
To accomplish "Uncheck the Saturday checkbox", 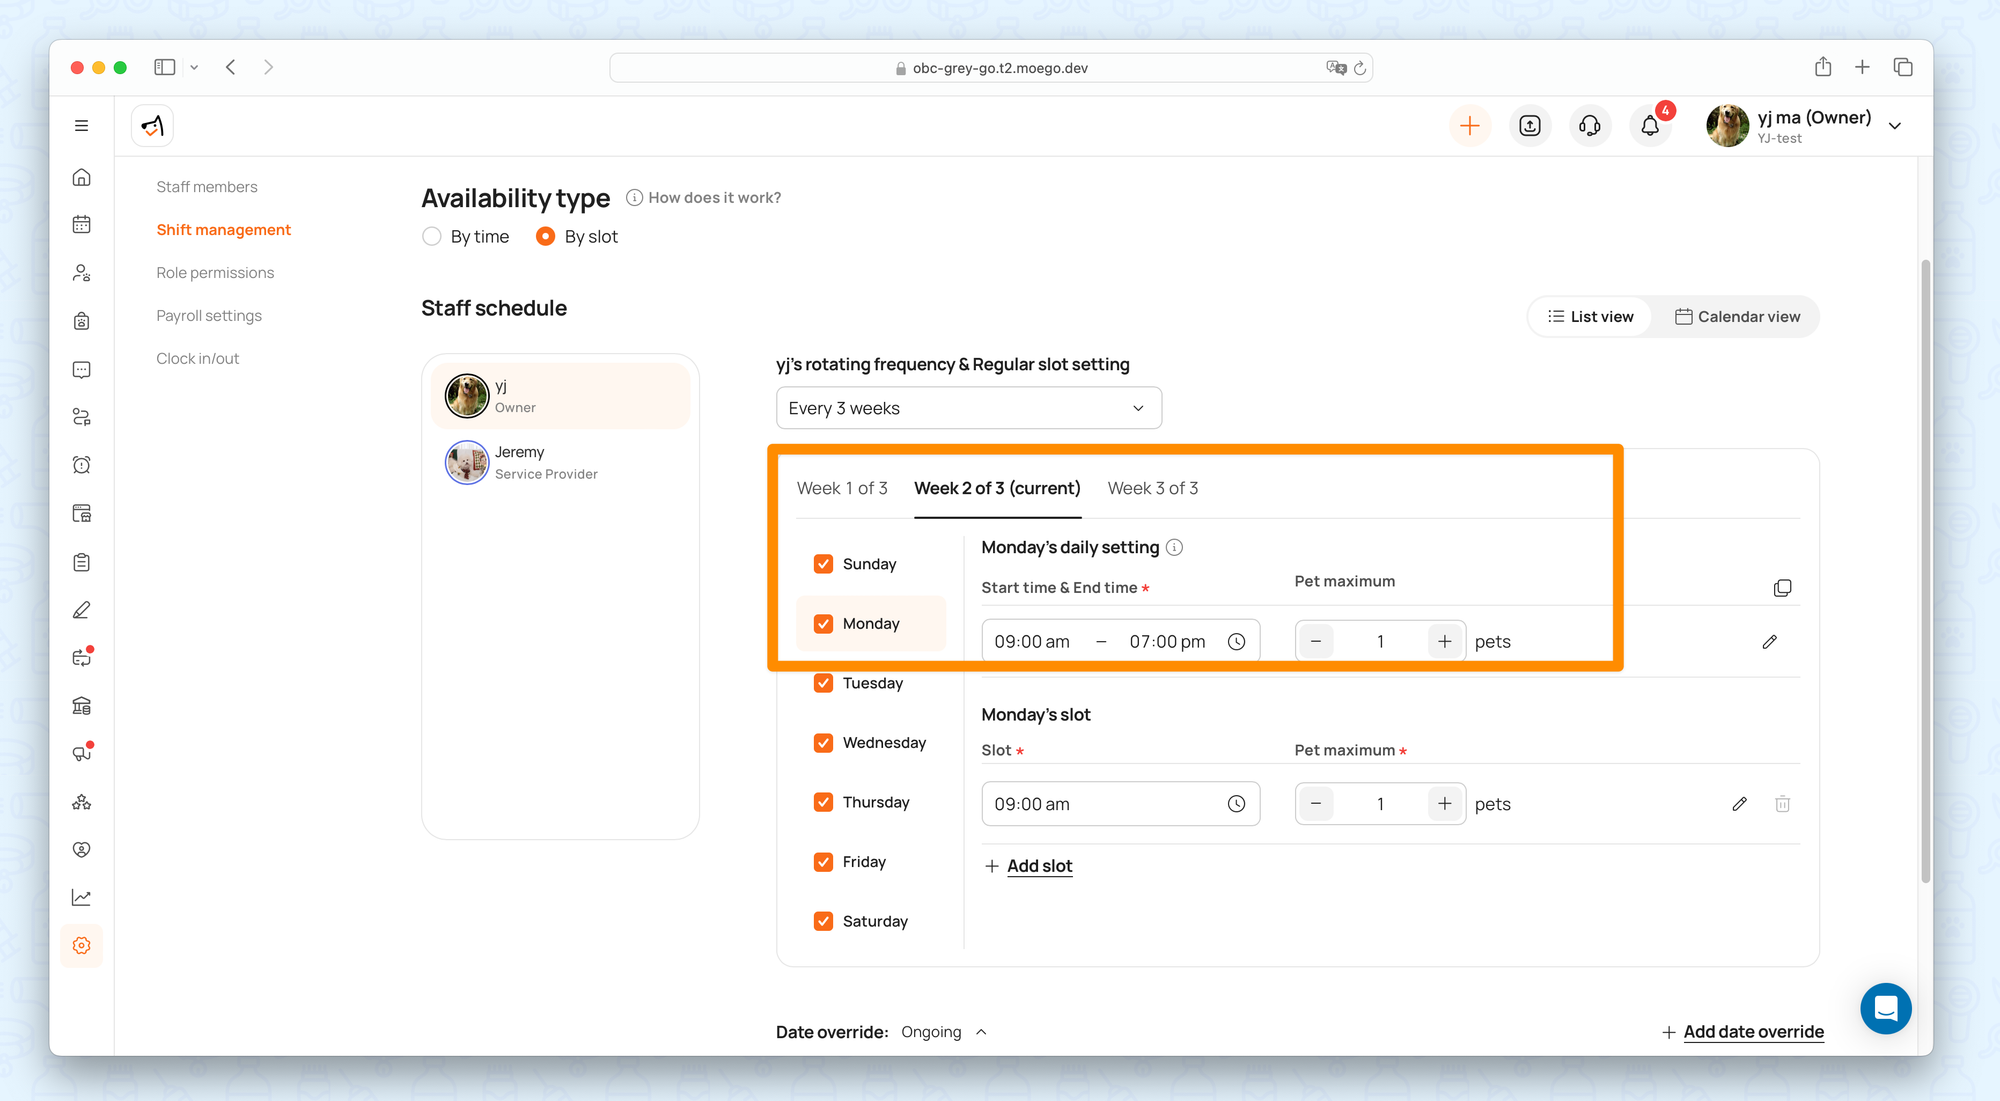I will [823, 921].
